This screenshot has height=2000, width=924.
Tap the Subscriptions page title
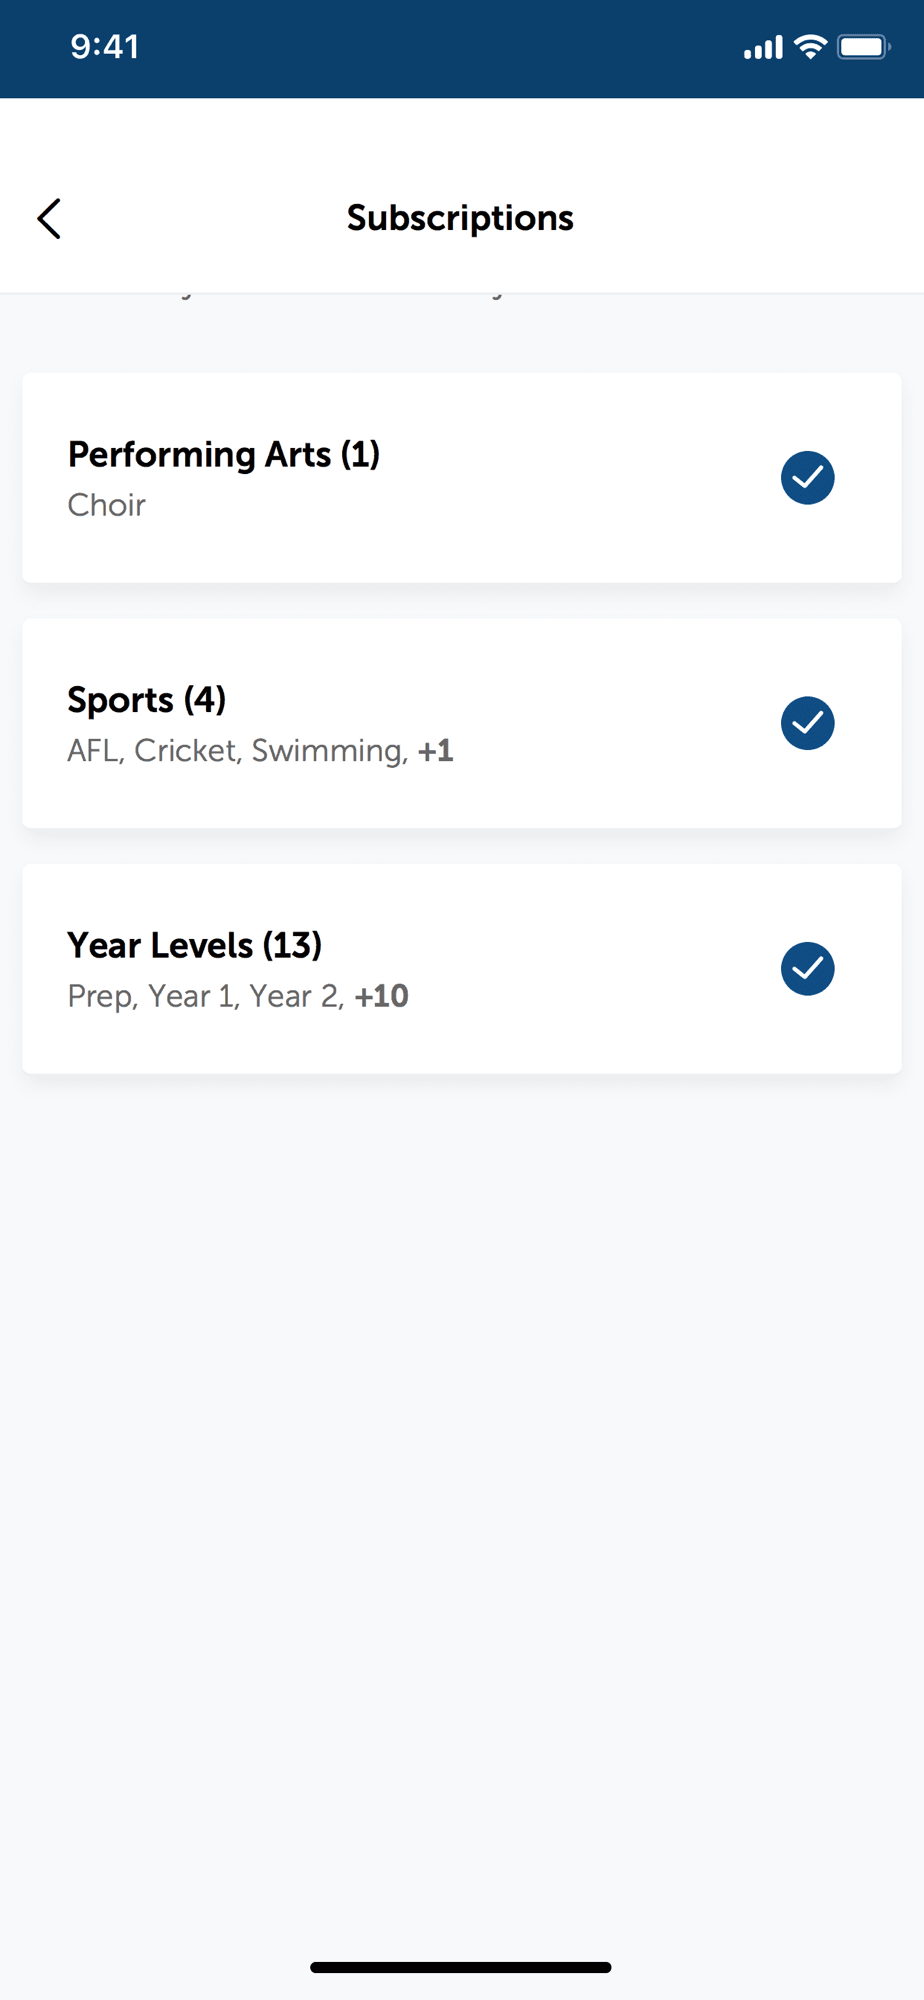(460, 218)
